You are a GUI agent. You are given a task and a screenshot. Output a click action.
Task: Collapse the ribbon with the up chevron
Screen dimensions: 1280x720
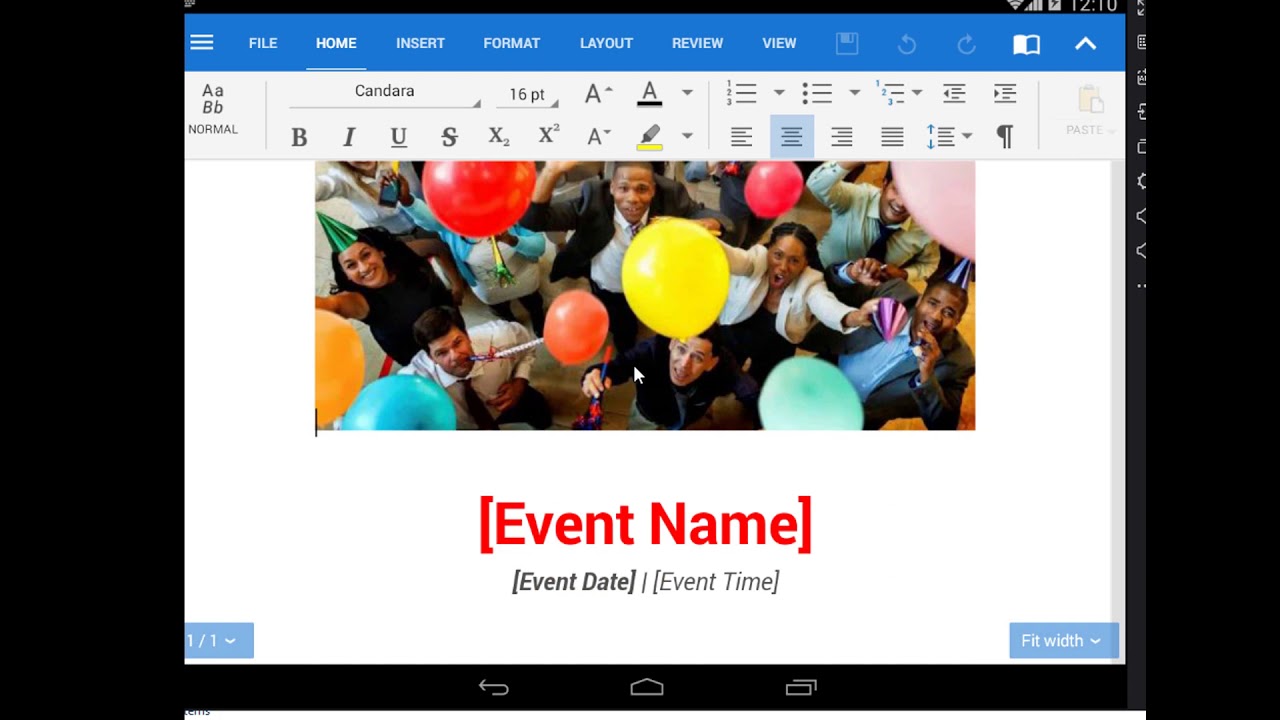1085,43
